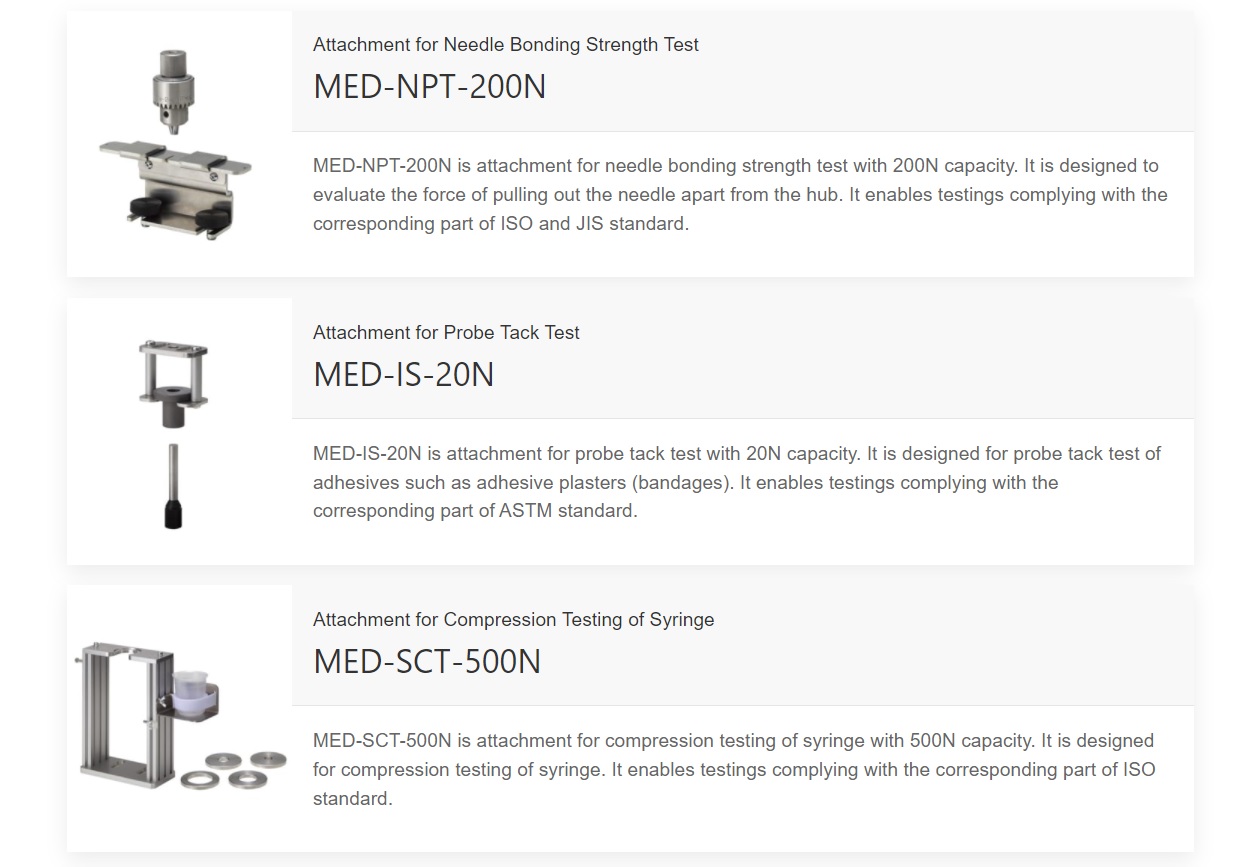Viewport: 1243px width, 867px height.
Task: Click the MED-IS-20N description paragraph
Action: tap(737, 482)
